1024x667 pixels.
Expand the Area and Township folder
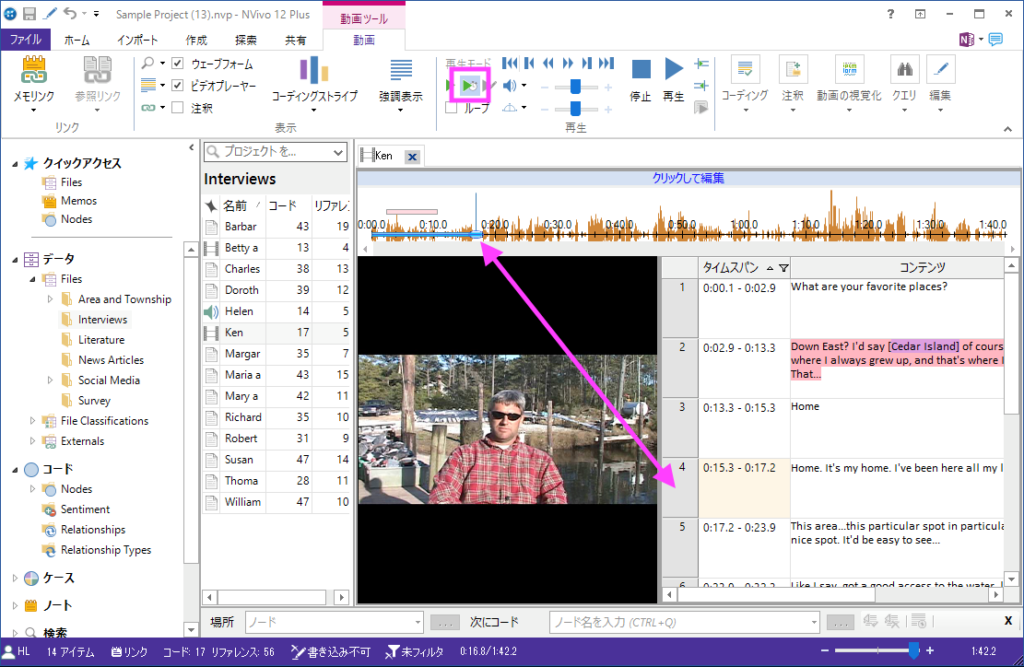point(50,299)
